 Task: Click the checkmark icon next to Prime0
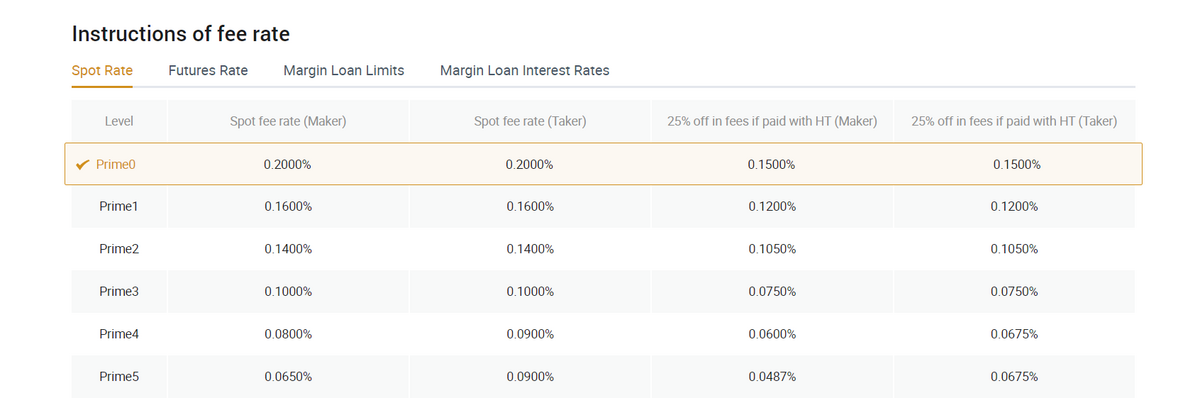click(84, 164)
